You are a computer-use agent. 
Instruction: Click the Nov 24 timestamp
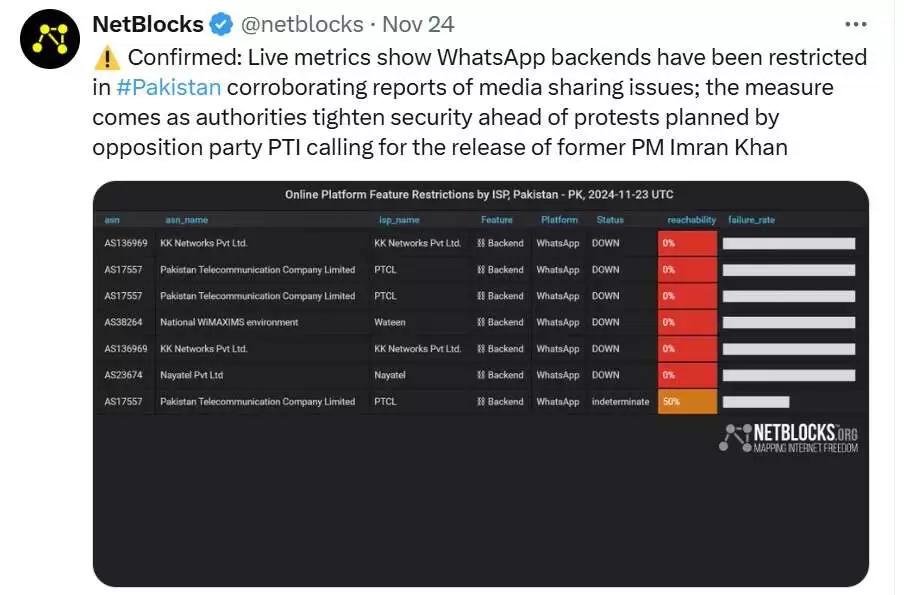click(418, 25)
